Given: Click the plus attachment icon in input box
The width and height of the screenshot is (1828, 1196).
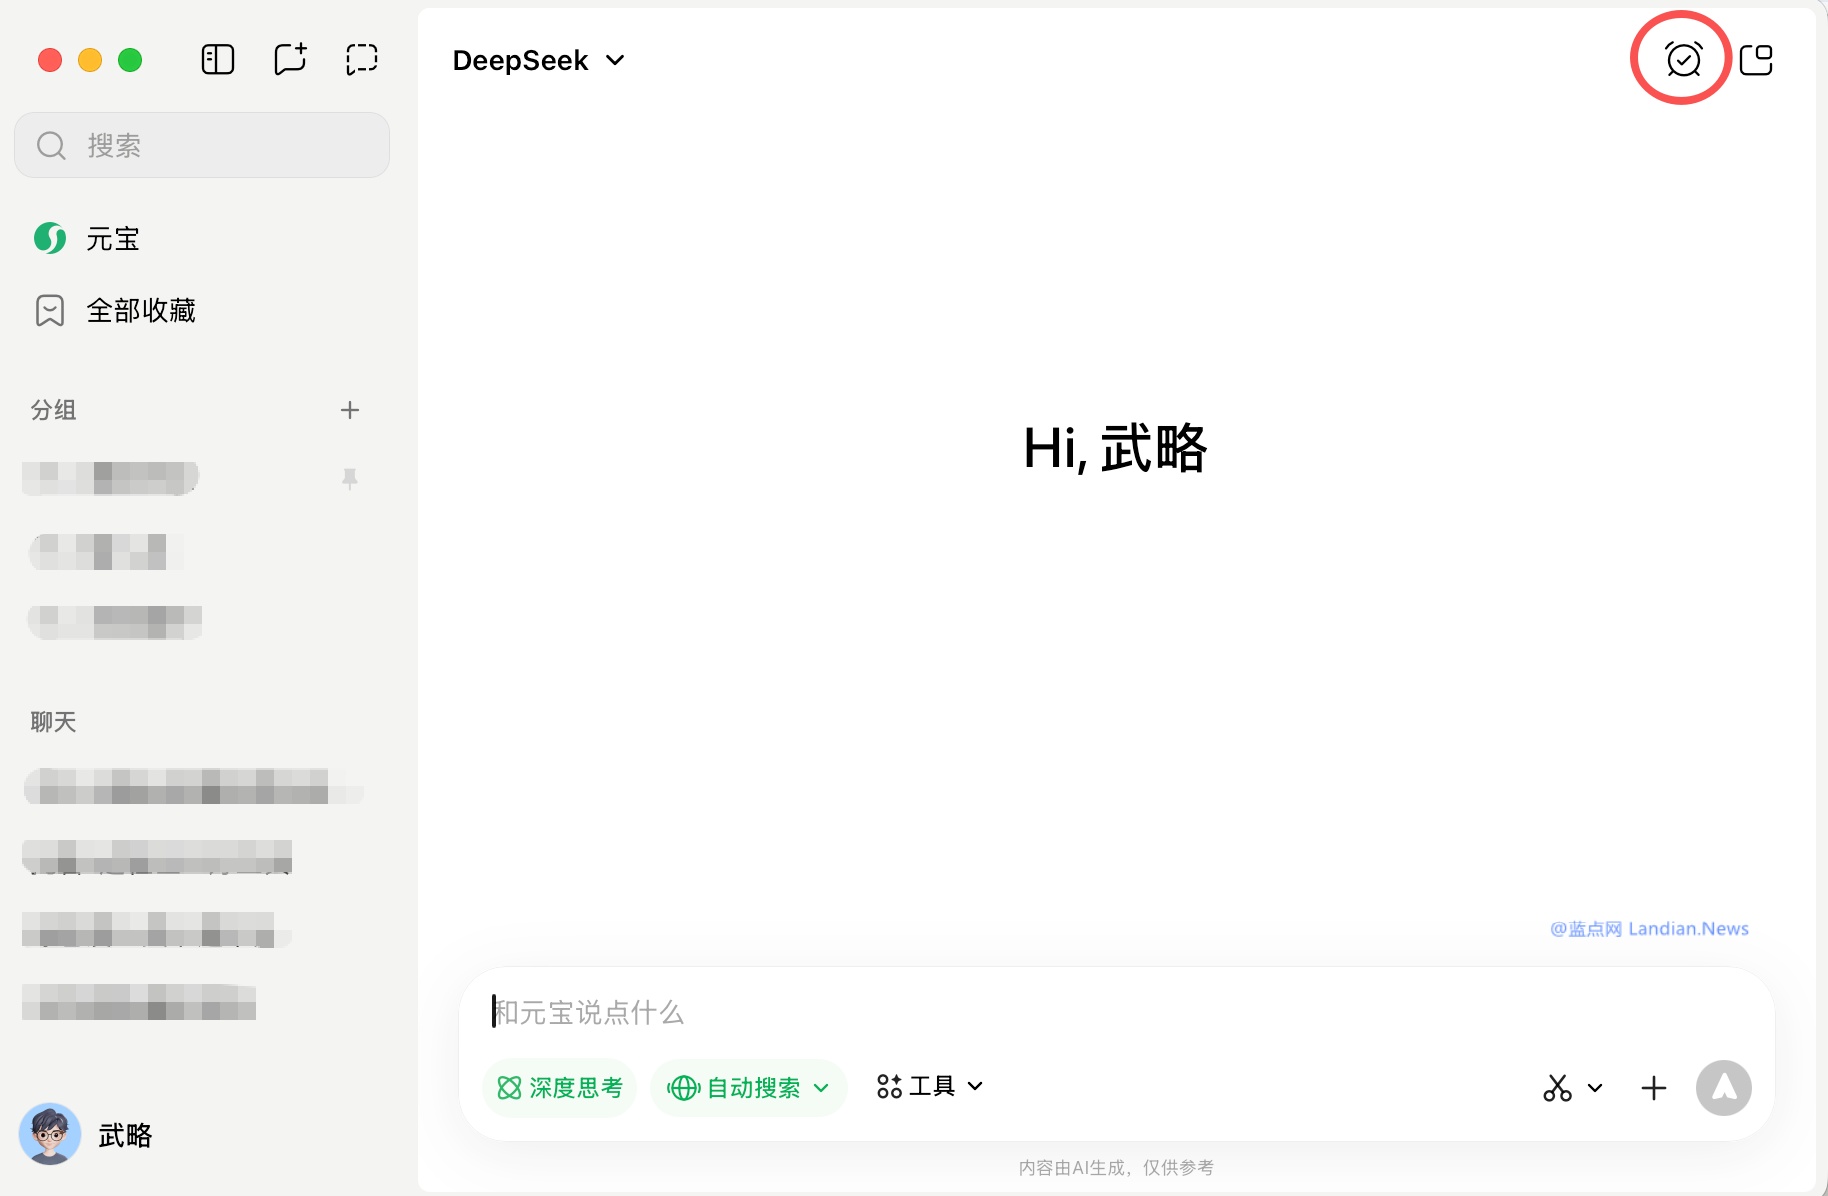Looking at the screenshot, I should (1654, 1088).
